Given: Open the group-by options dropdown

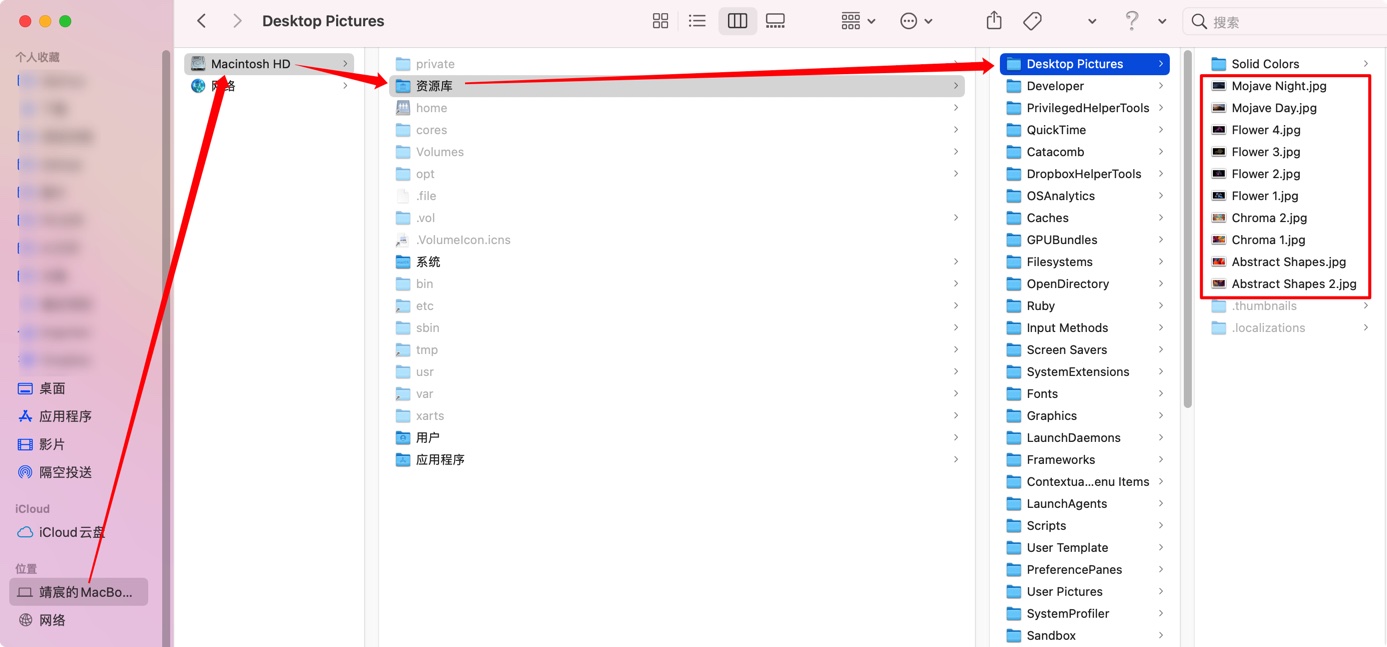Looking at the screenshot, I should click(858, 21).
